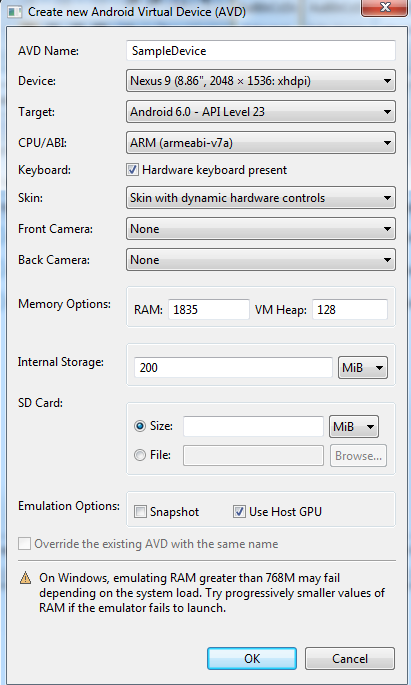Click the Cancel button
The height and width of the screenshot is (685, 411).
pos(350,658)
